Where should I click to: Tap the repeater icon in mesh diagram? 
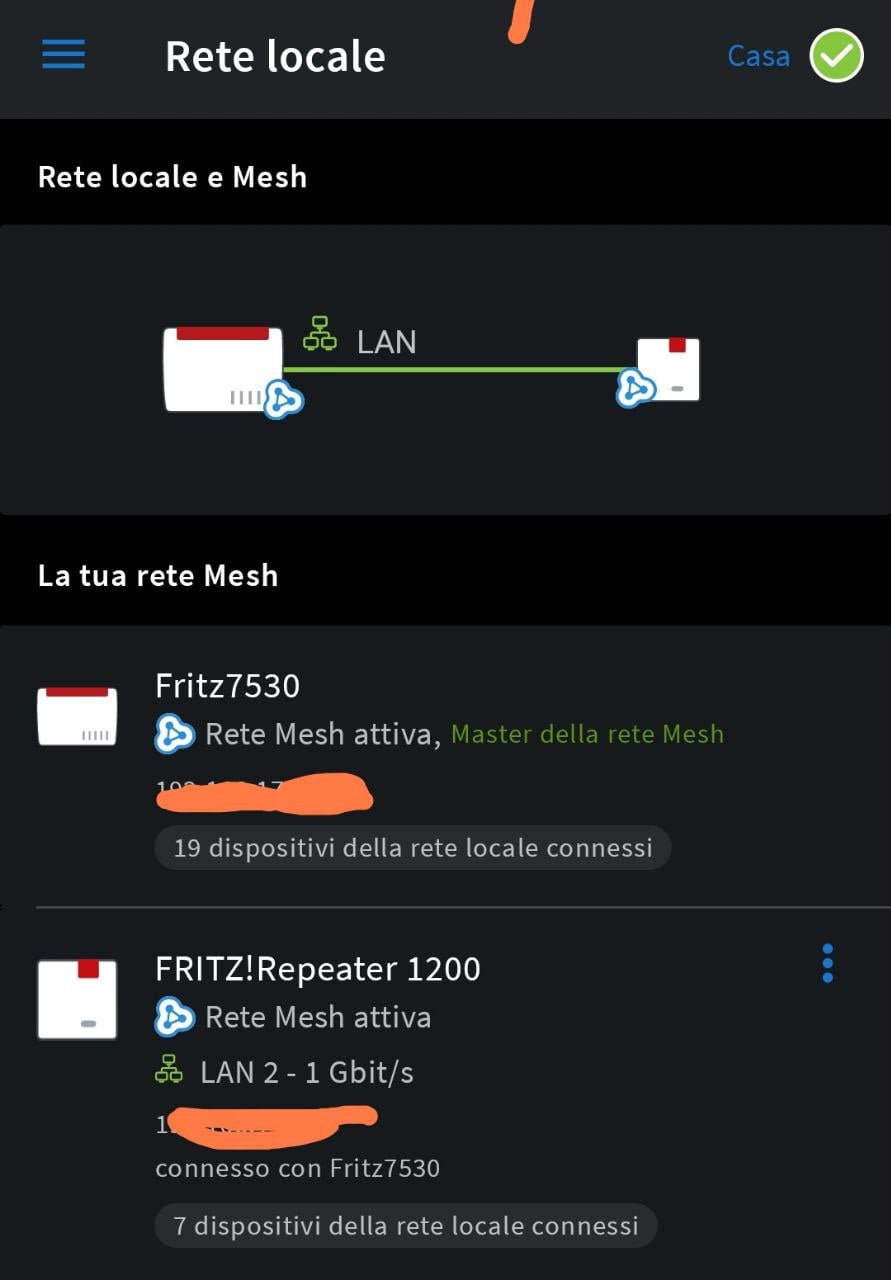[x=668, y=369]
